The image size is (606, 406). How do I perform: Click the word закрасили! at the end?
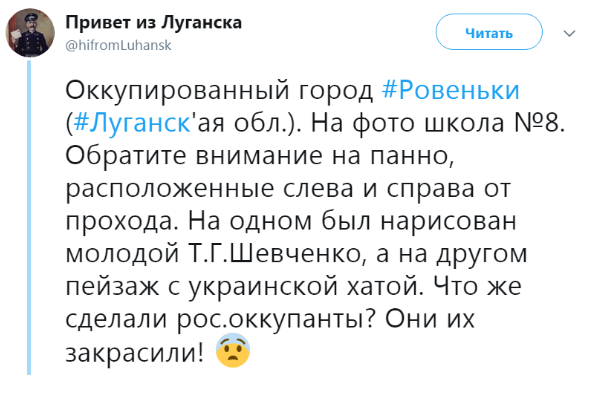[133, 352]
